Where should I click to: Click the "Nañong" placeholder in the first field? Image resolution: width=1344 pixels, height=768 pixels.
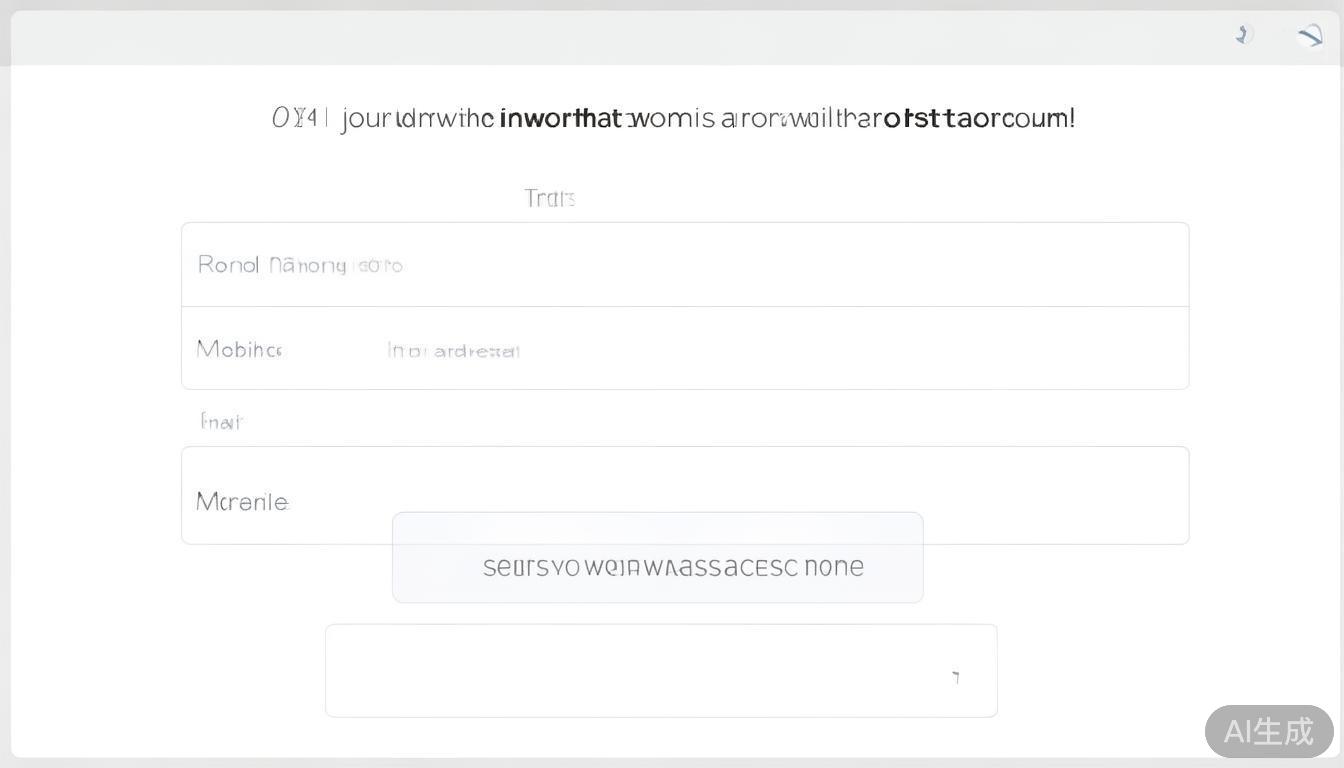pos(308,266)
